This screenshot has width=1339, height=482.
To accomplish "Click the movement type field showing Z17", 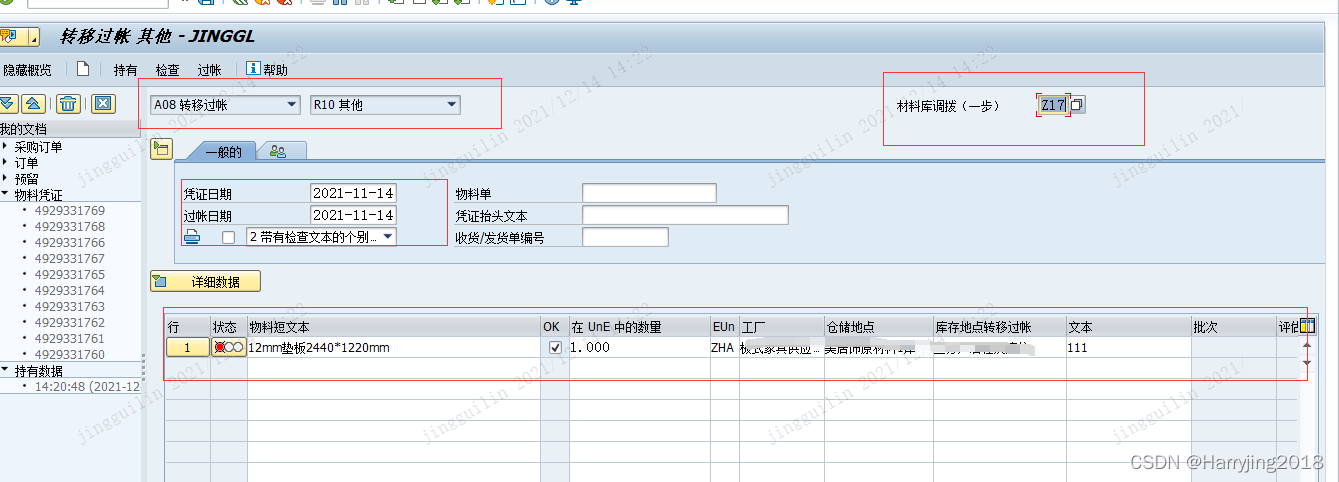I will pyautogui.click(x=1053, y=104).
